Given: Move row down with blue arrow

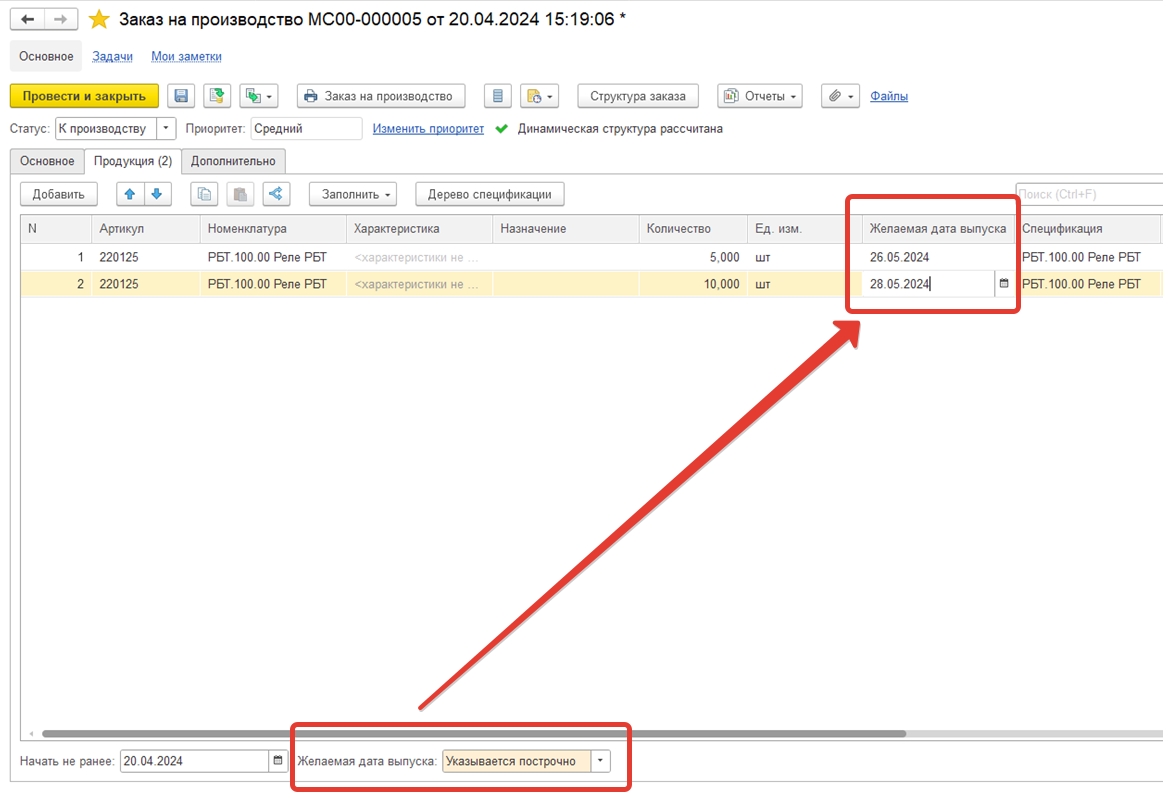Looking at the screenshot, I should [x=157, y=194].
